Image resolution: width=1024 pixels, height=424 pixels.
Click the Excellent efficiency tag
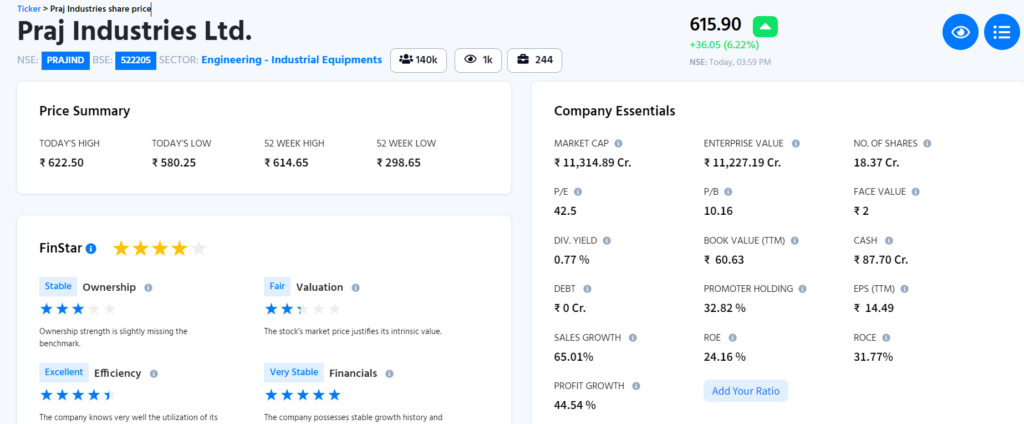(63, 372)
